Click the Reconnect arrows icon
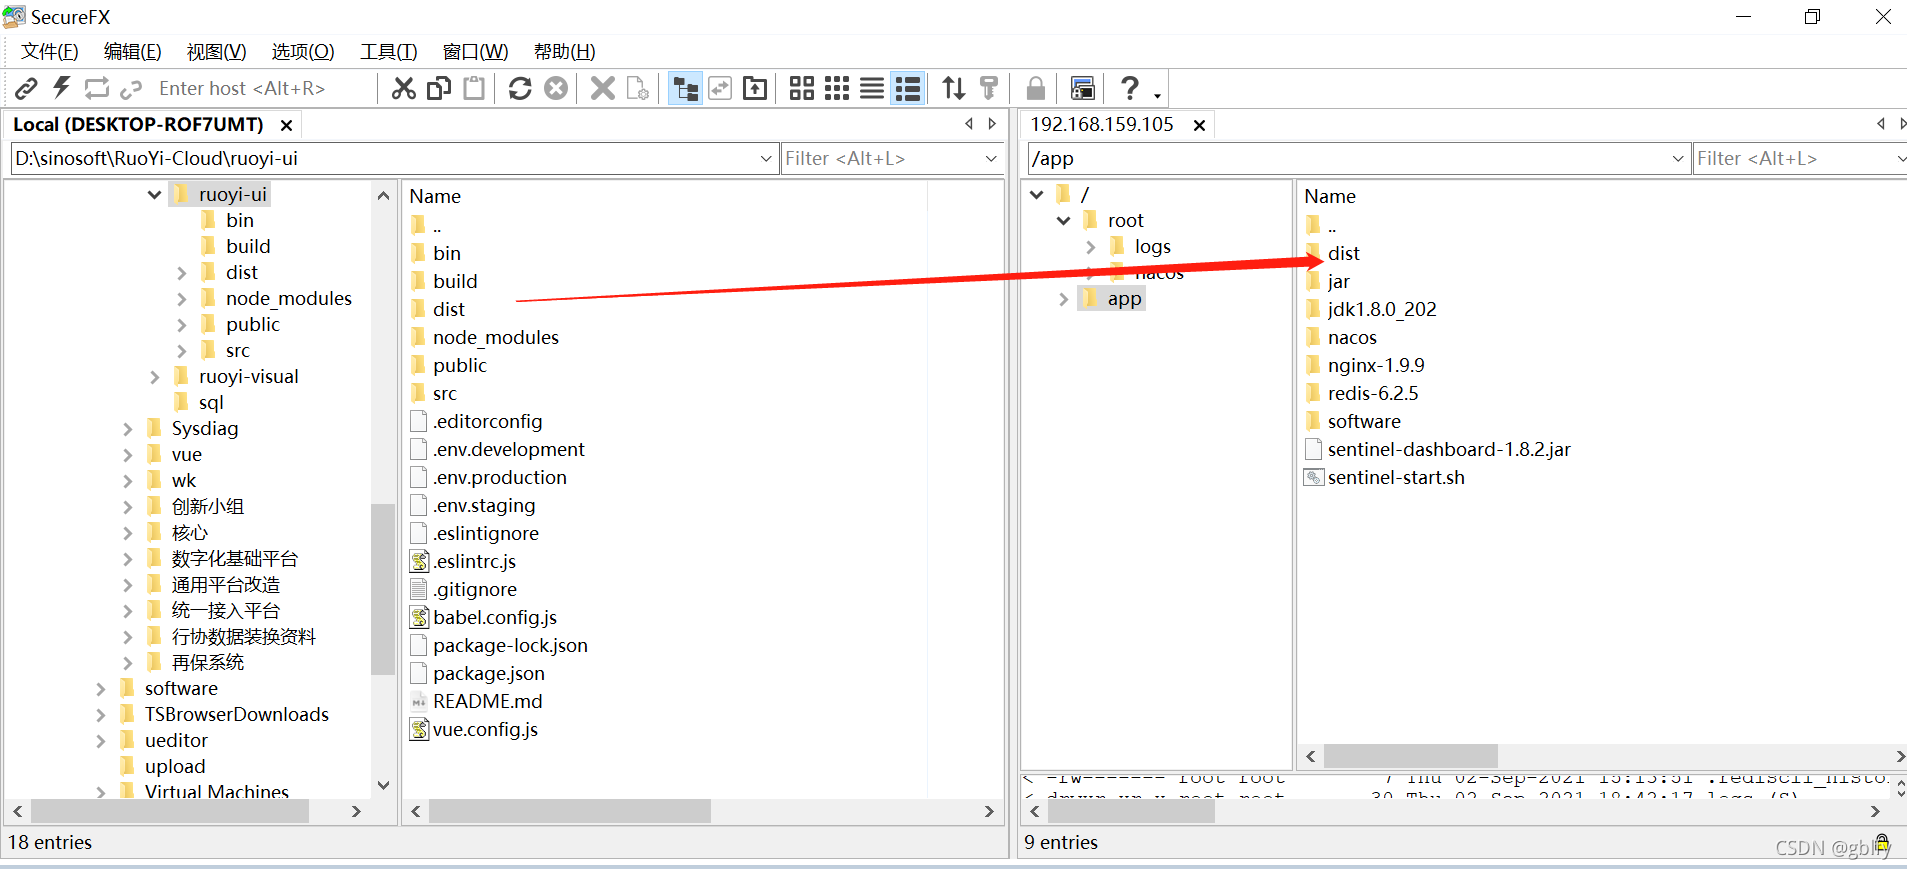 96,88
